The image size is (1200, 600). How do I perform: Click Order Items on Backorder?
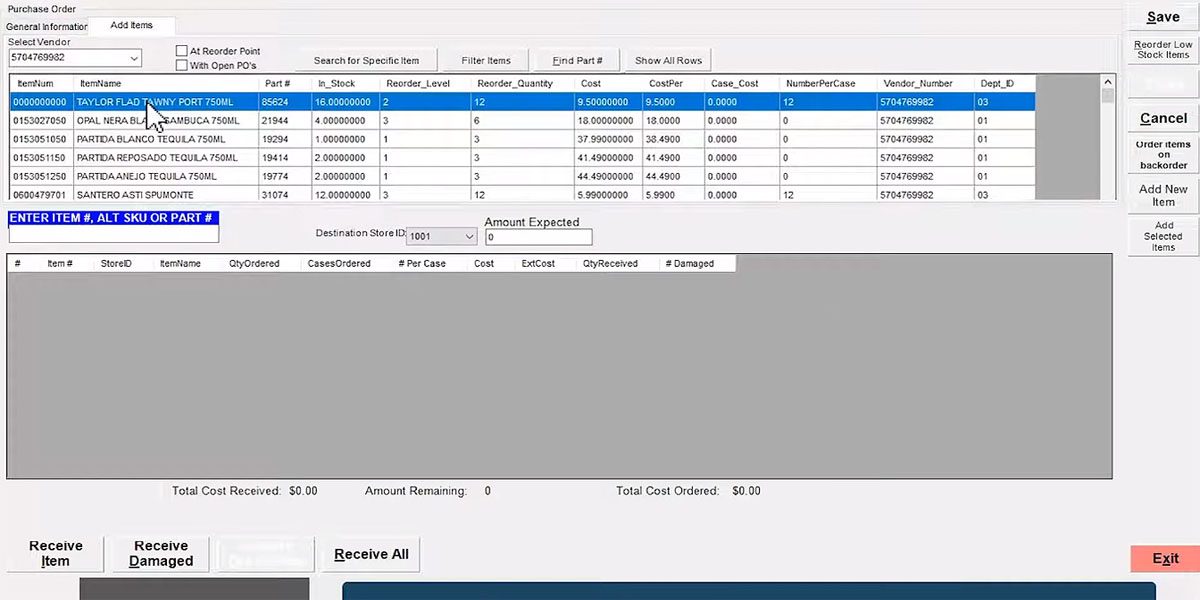[x=1161, y=153]
